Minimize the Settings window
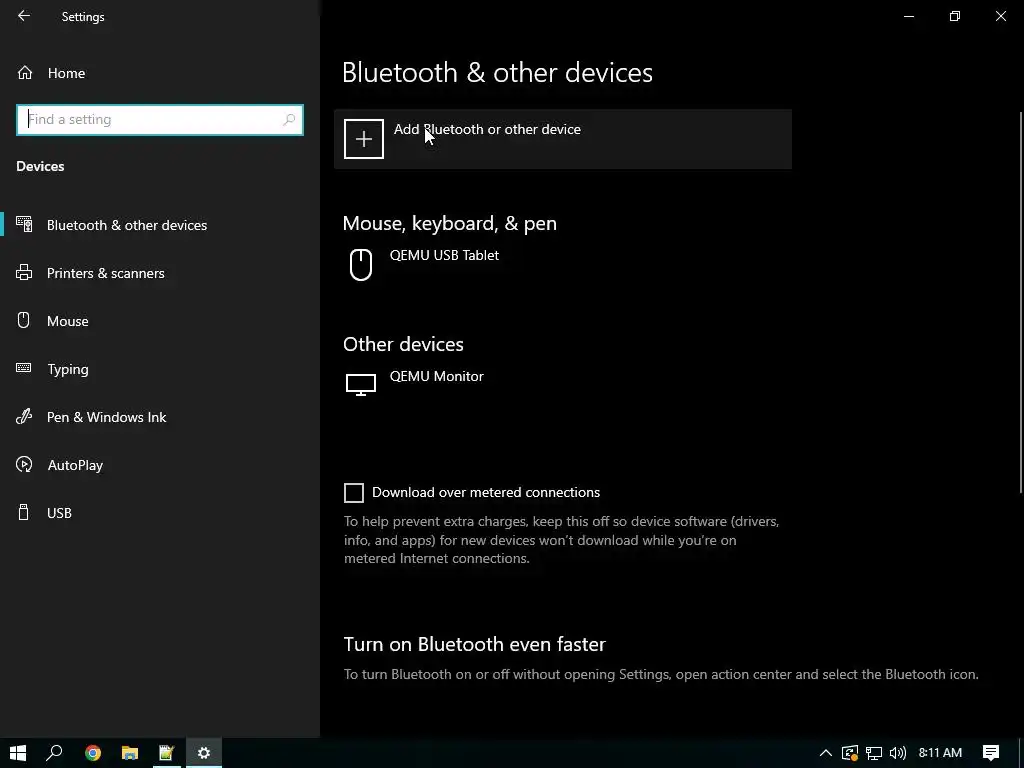The image size is (1024, 768). 909,16
